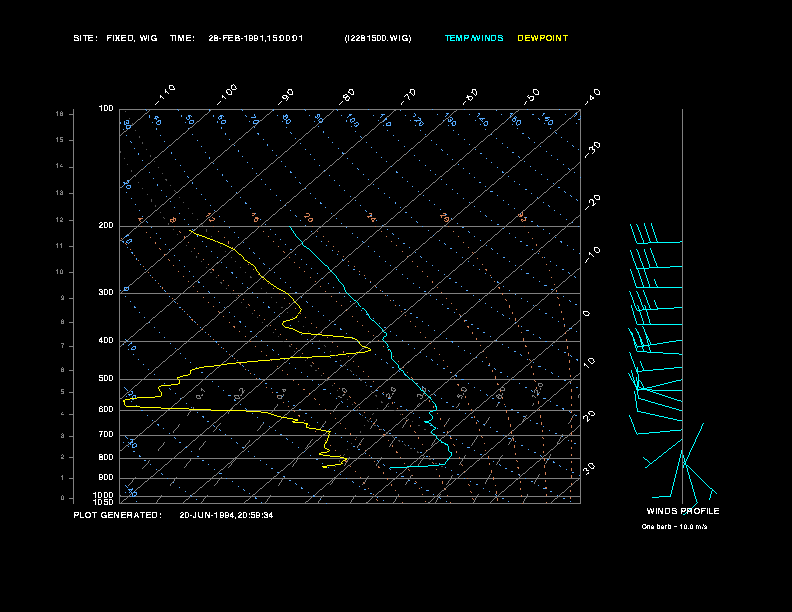
Task: Click the -40 temperature axis label
Action: (592, 97)
